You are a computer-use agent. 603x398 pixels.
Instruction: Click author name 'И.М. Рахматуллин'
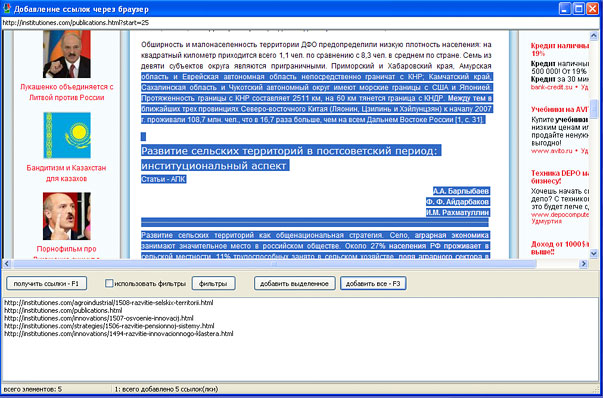pyautogui.click(x=458, y=212)
